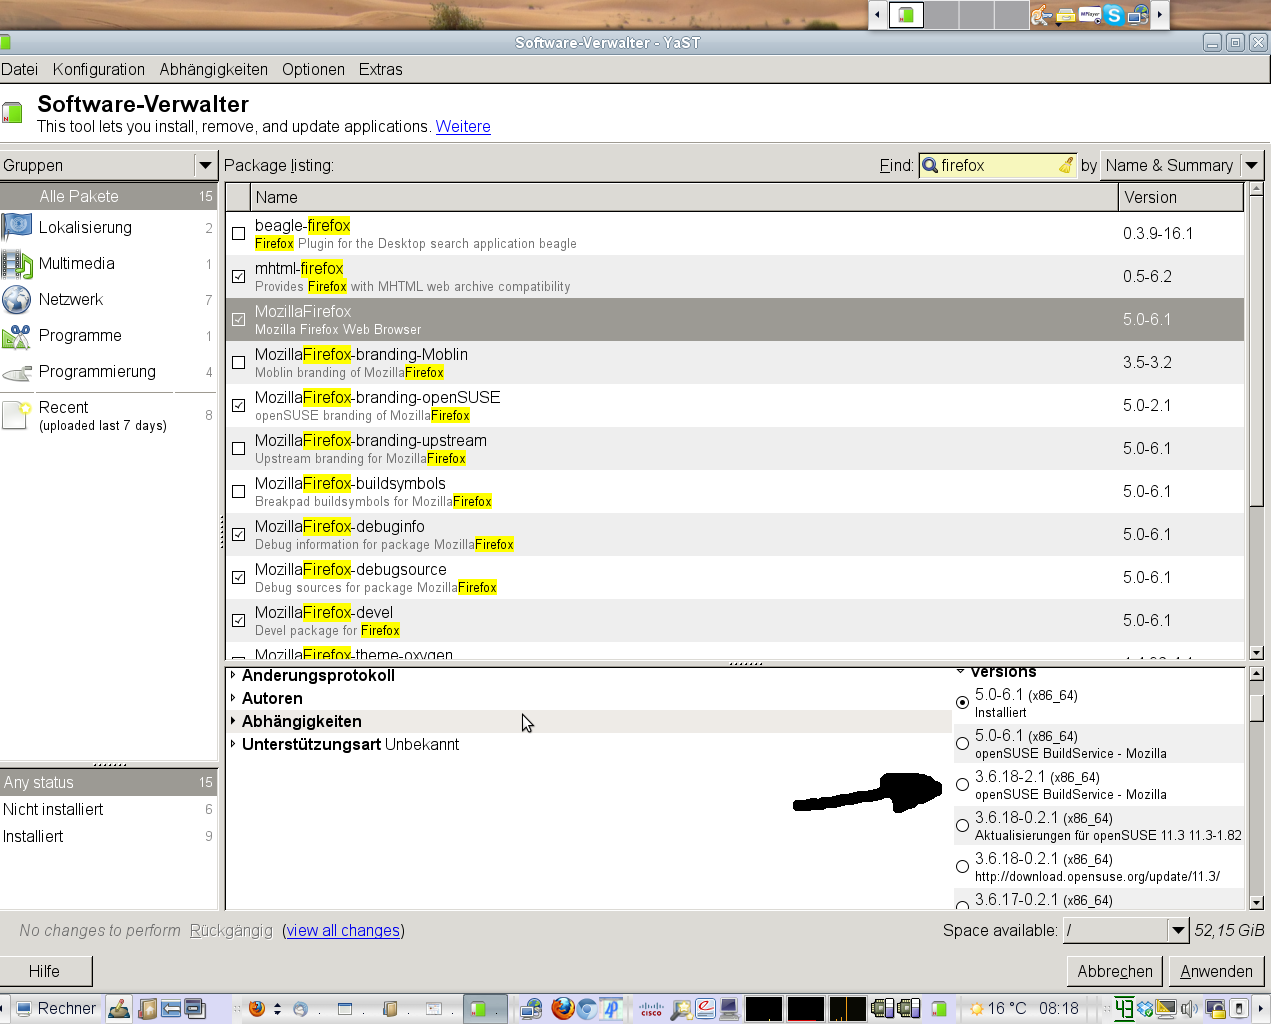Click the Find search input field

(998, 165)
